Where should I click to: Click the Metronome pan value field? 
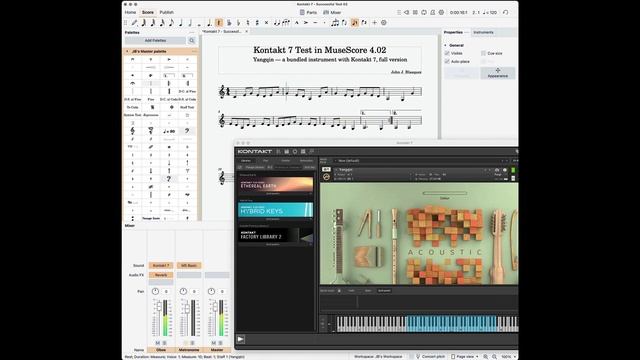click(194, 291)
